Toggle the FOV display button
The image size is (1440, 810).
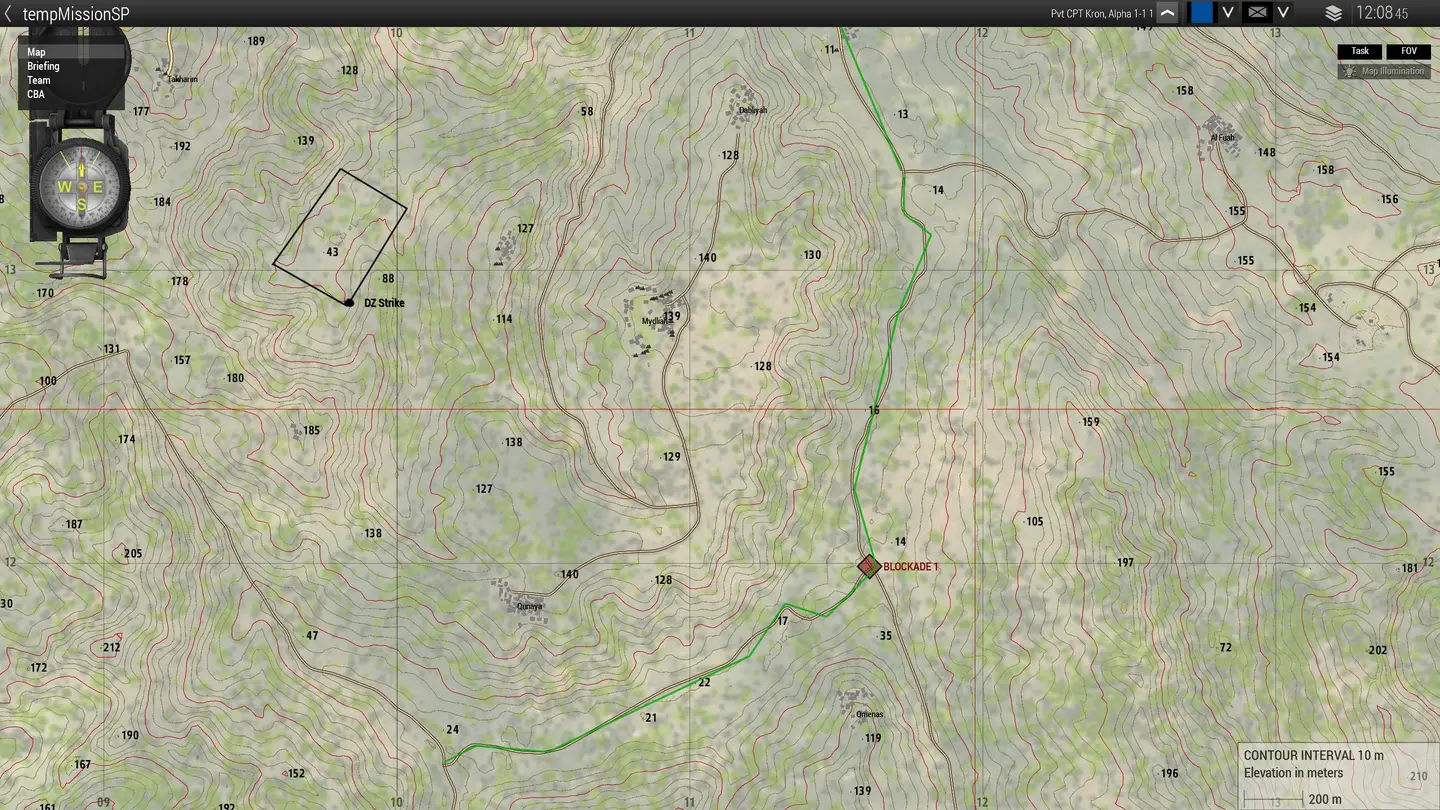(1408, 51)
